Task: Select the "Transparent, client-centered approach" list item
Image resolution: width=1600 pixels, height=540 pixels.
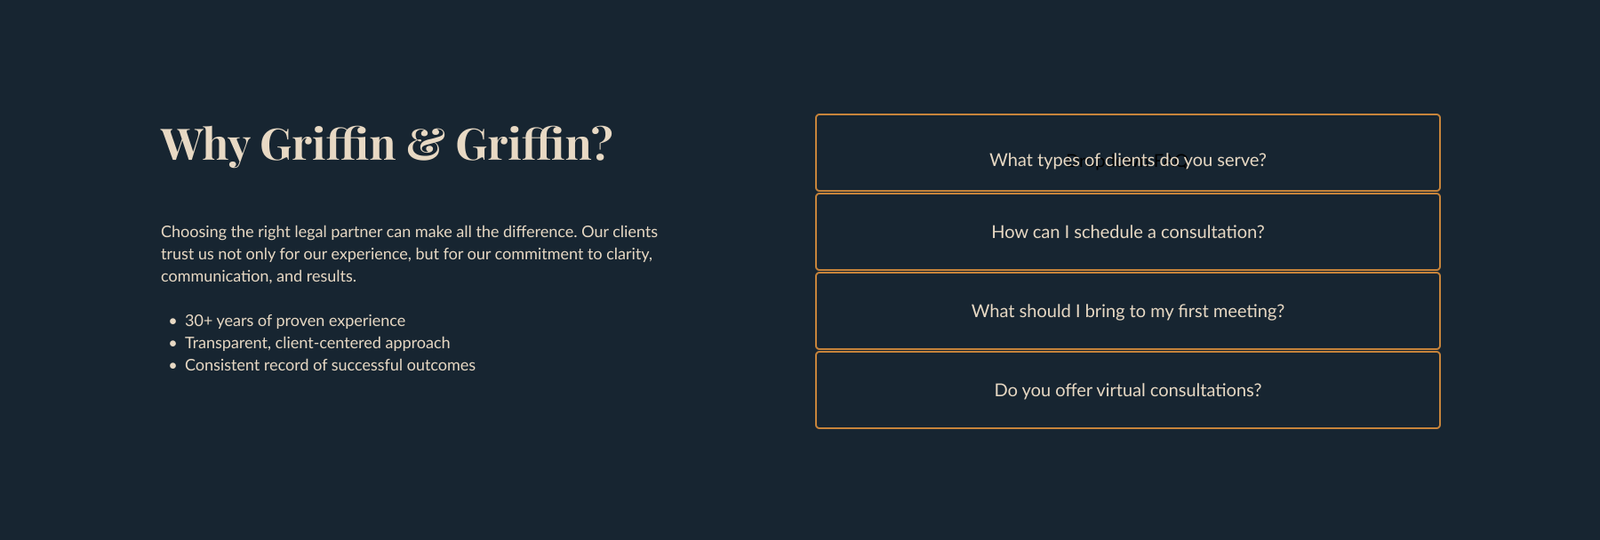Action: click(317, 343)
